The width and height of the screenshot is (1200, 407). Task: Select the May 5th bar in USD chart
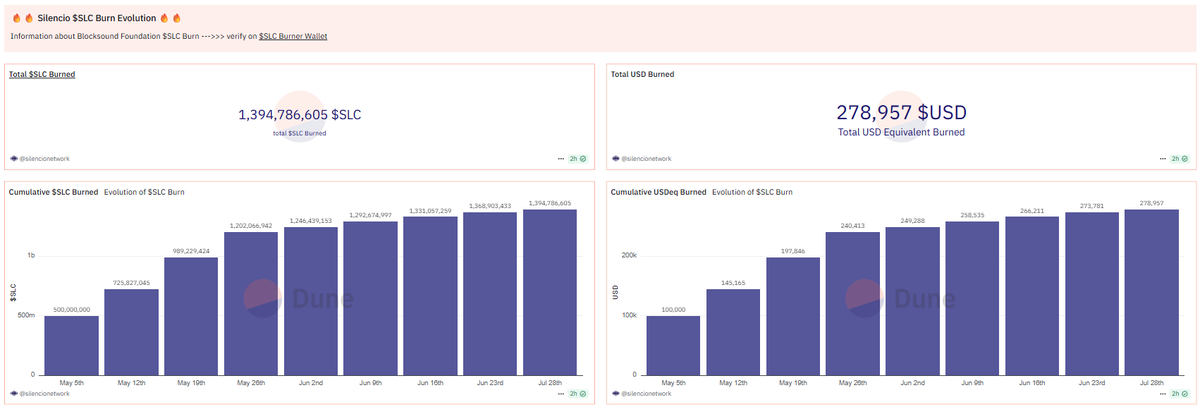(x=673, y=345)
